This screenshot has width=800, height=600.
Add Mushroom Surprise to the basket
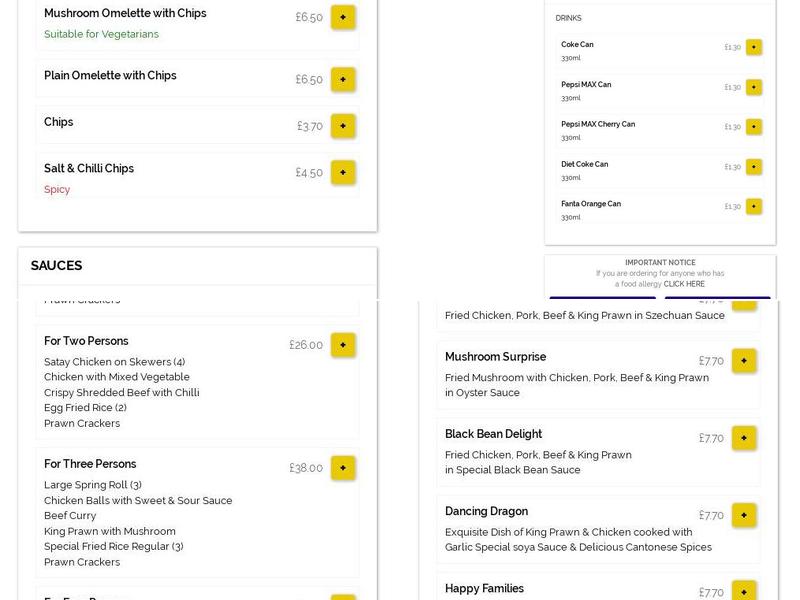click(743, 361)
